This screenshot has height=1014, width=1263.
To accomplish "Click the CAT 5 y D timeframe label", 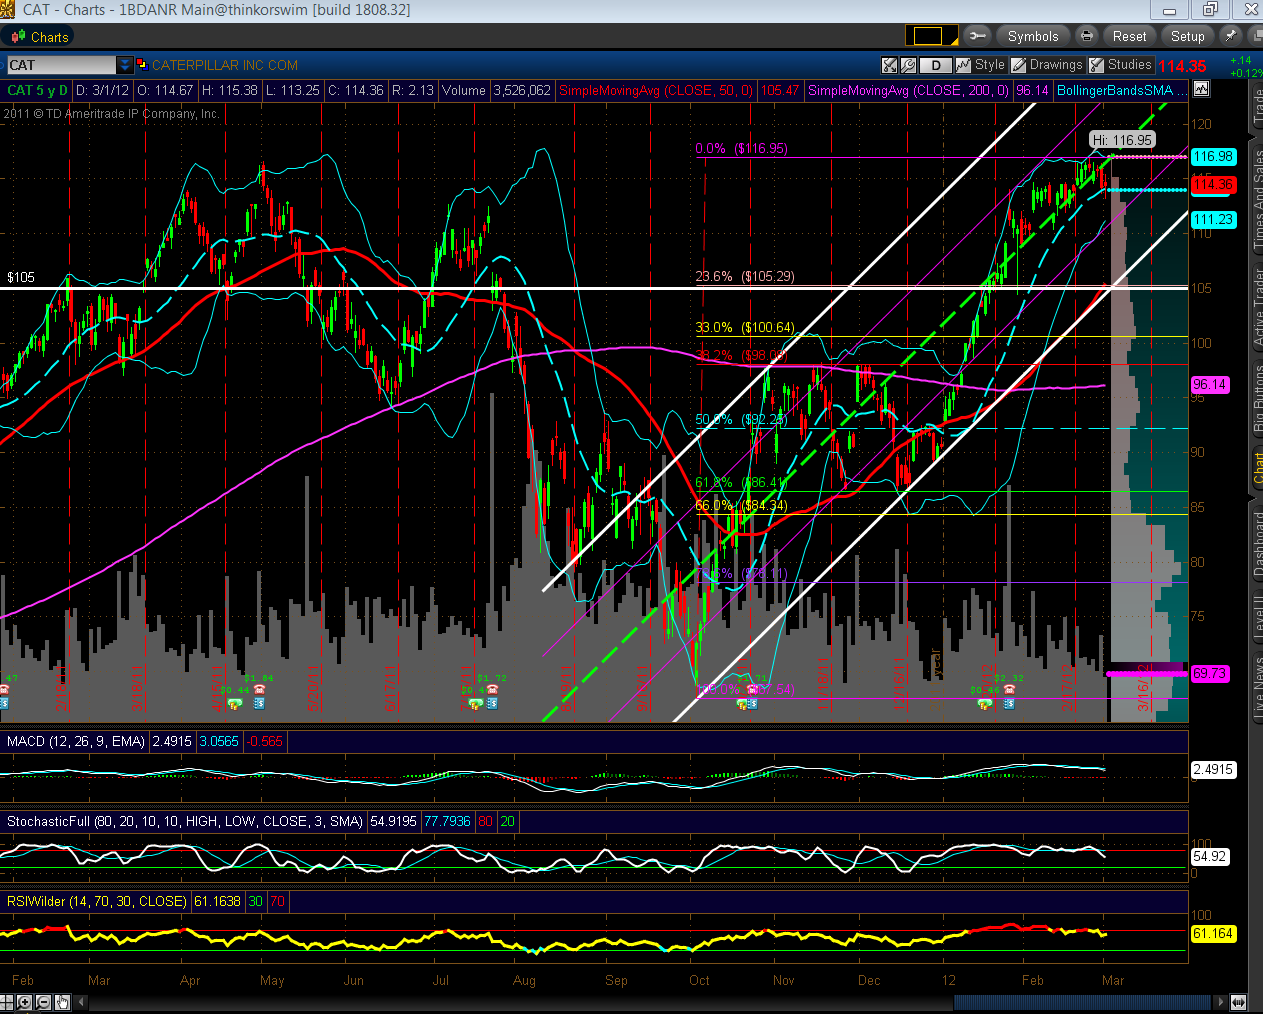I will pyautogui.click(x=37, y=90).
